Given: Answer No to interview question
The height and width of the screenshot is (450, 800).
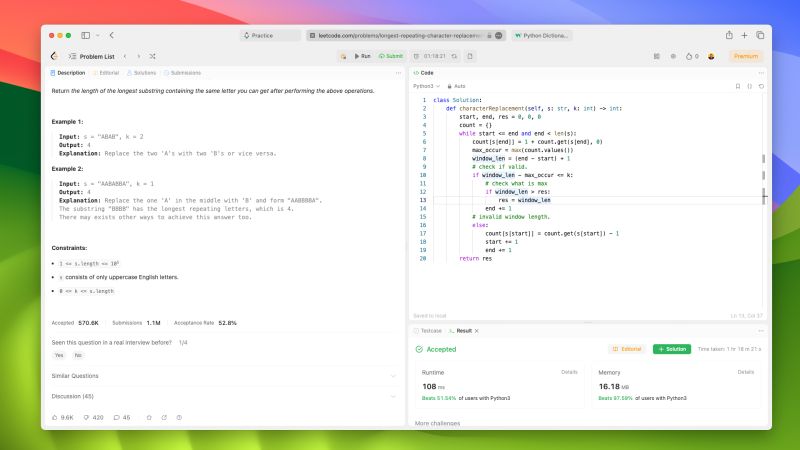Looking at the screenshot, I should (x=78, y=355).
